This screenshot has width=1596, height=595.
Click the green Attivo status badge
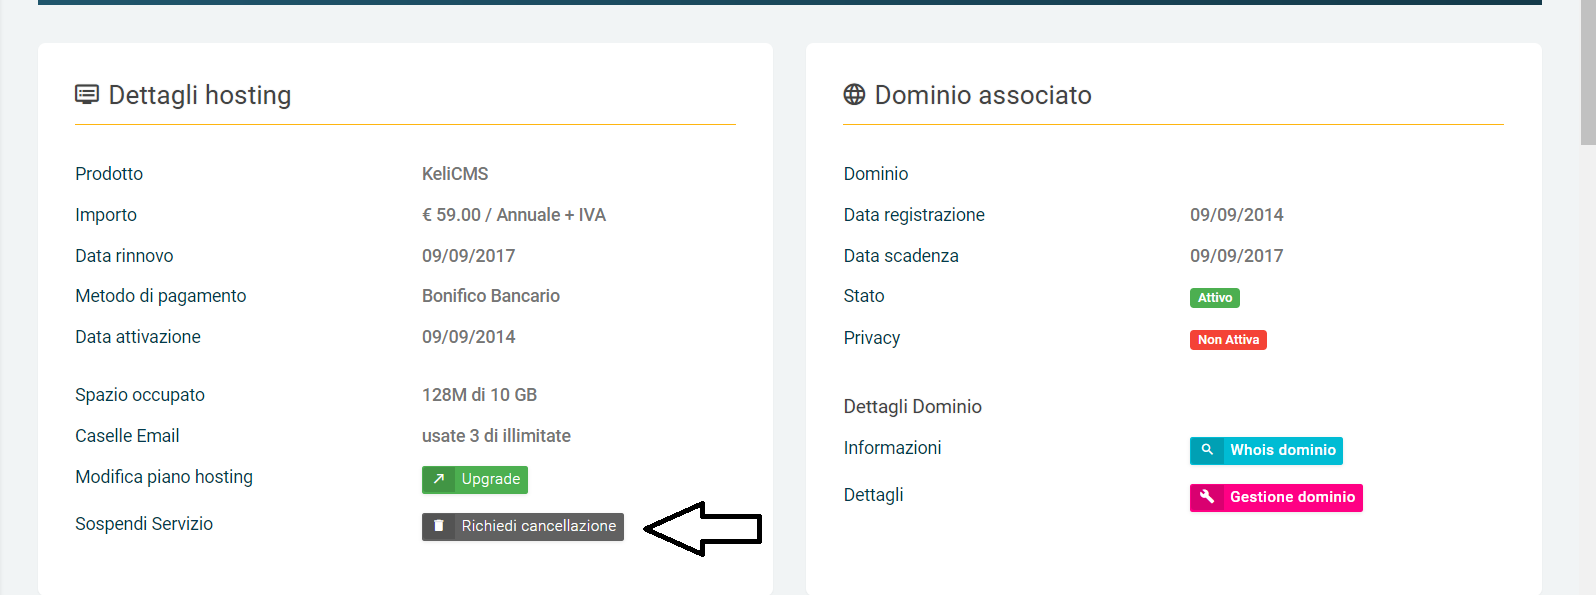1215,298
